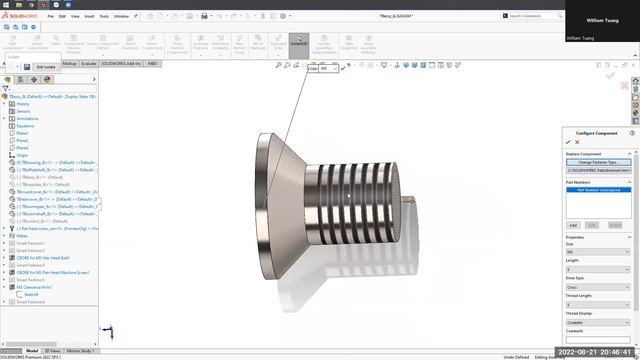This screenshot has height=360, width=640.
Task: Switch to the Markup tab
Action: (69, 64)
